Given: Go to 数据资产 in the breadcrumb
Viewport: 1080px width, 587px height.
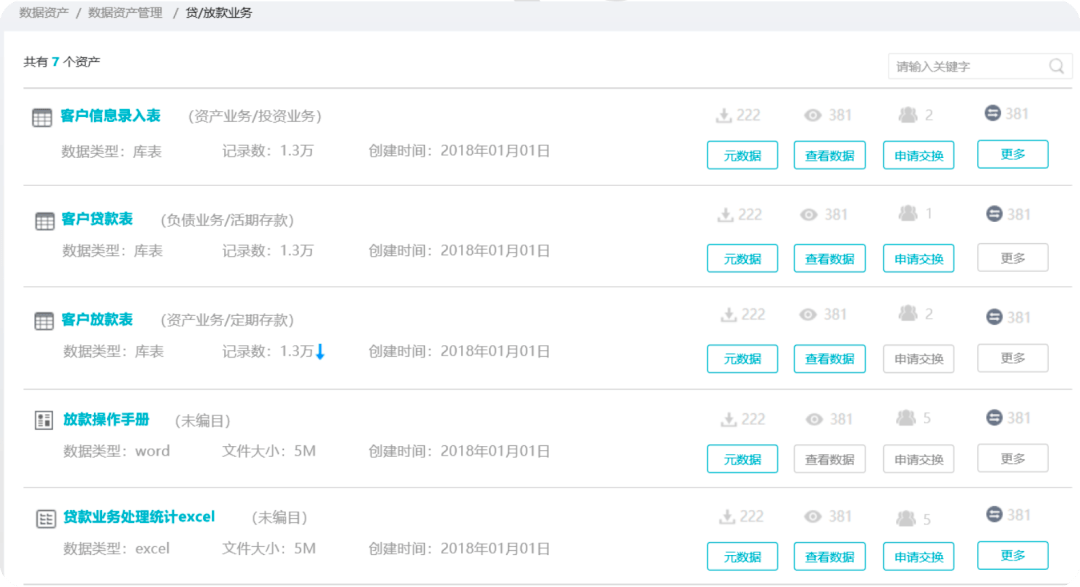Looking at the screenshot, I should coord(43,13).
